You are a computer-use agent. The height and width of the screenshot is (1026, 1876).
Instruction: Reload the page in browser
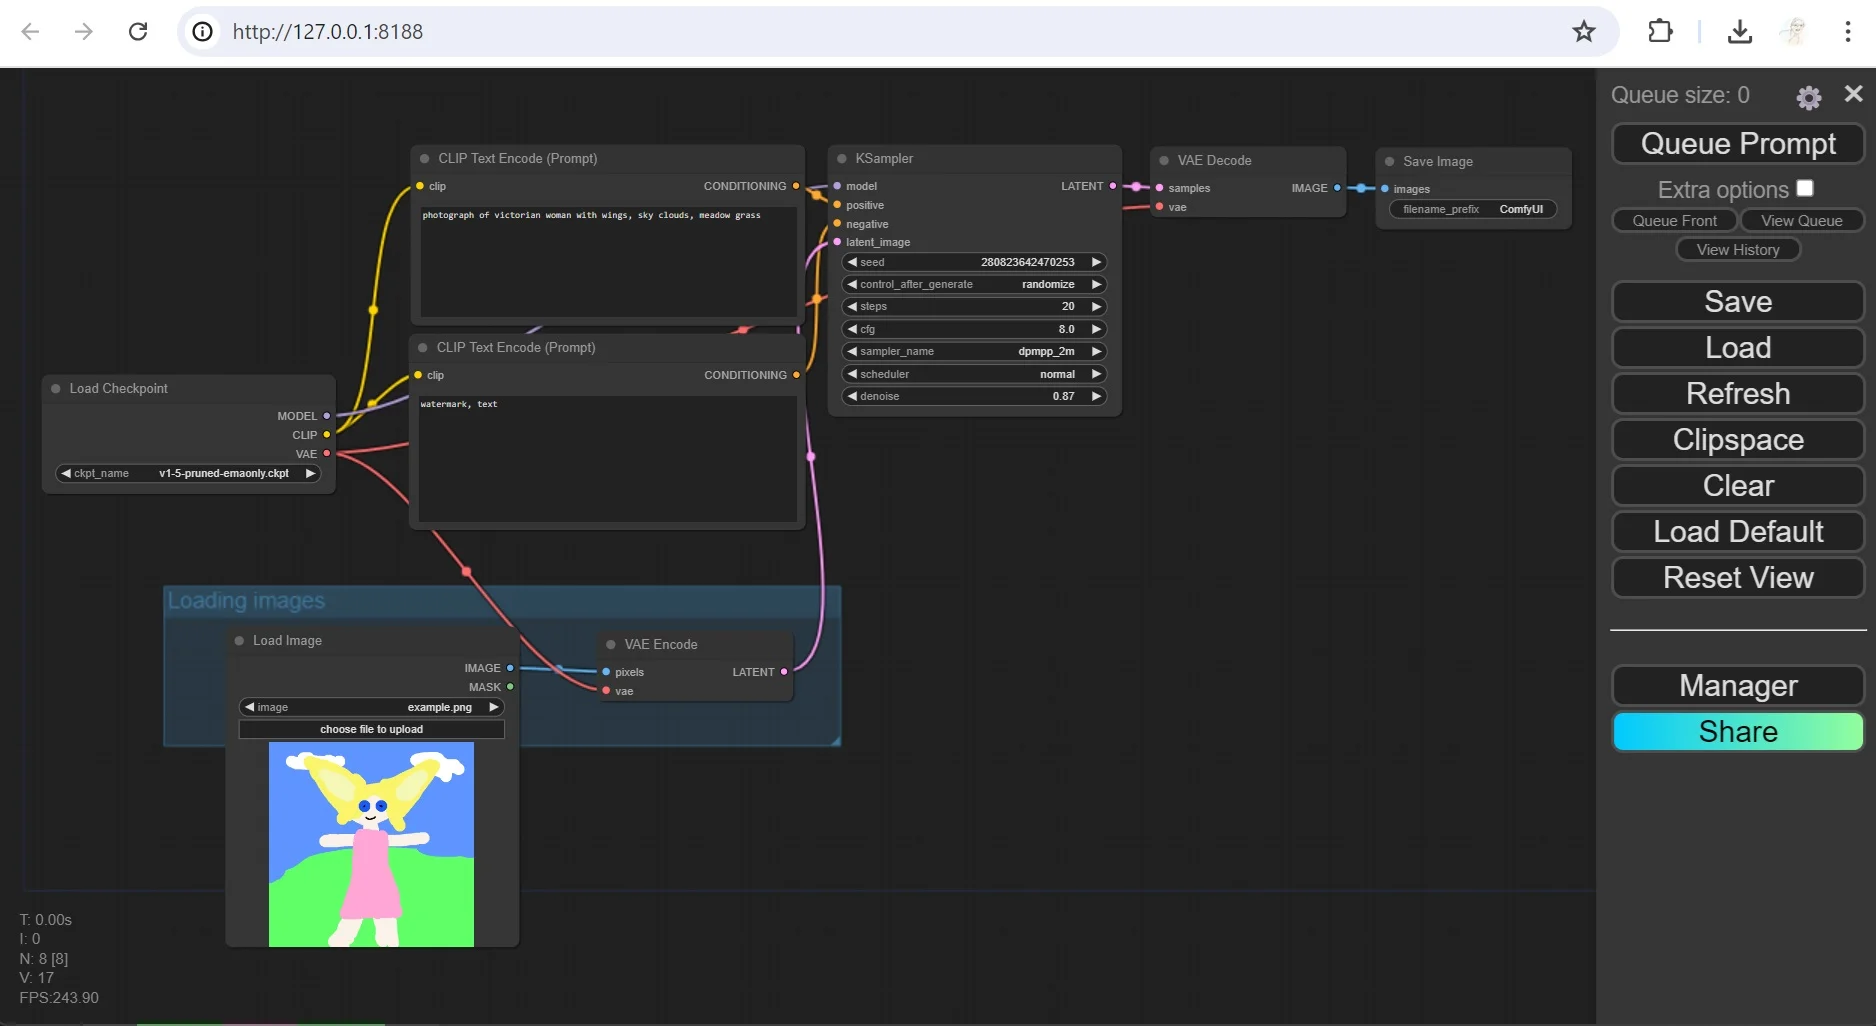point(138,32)
